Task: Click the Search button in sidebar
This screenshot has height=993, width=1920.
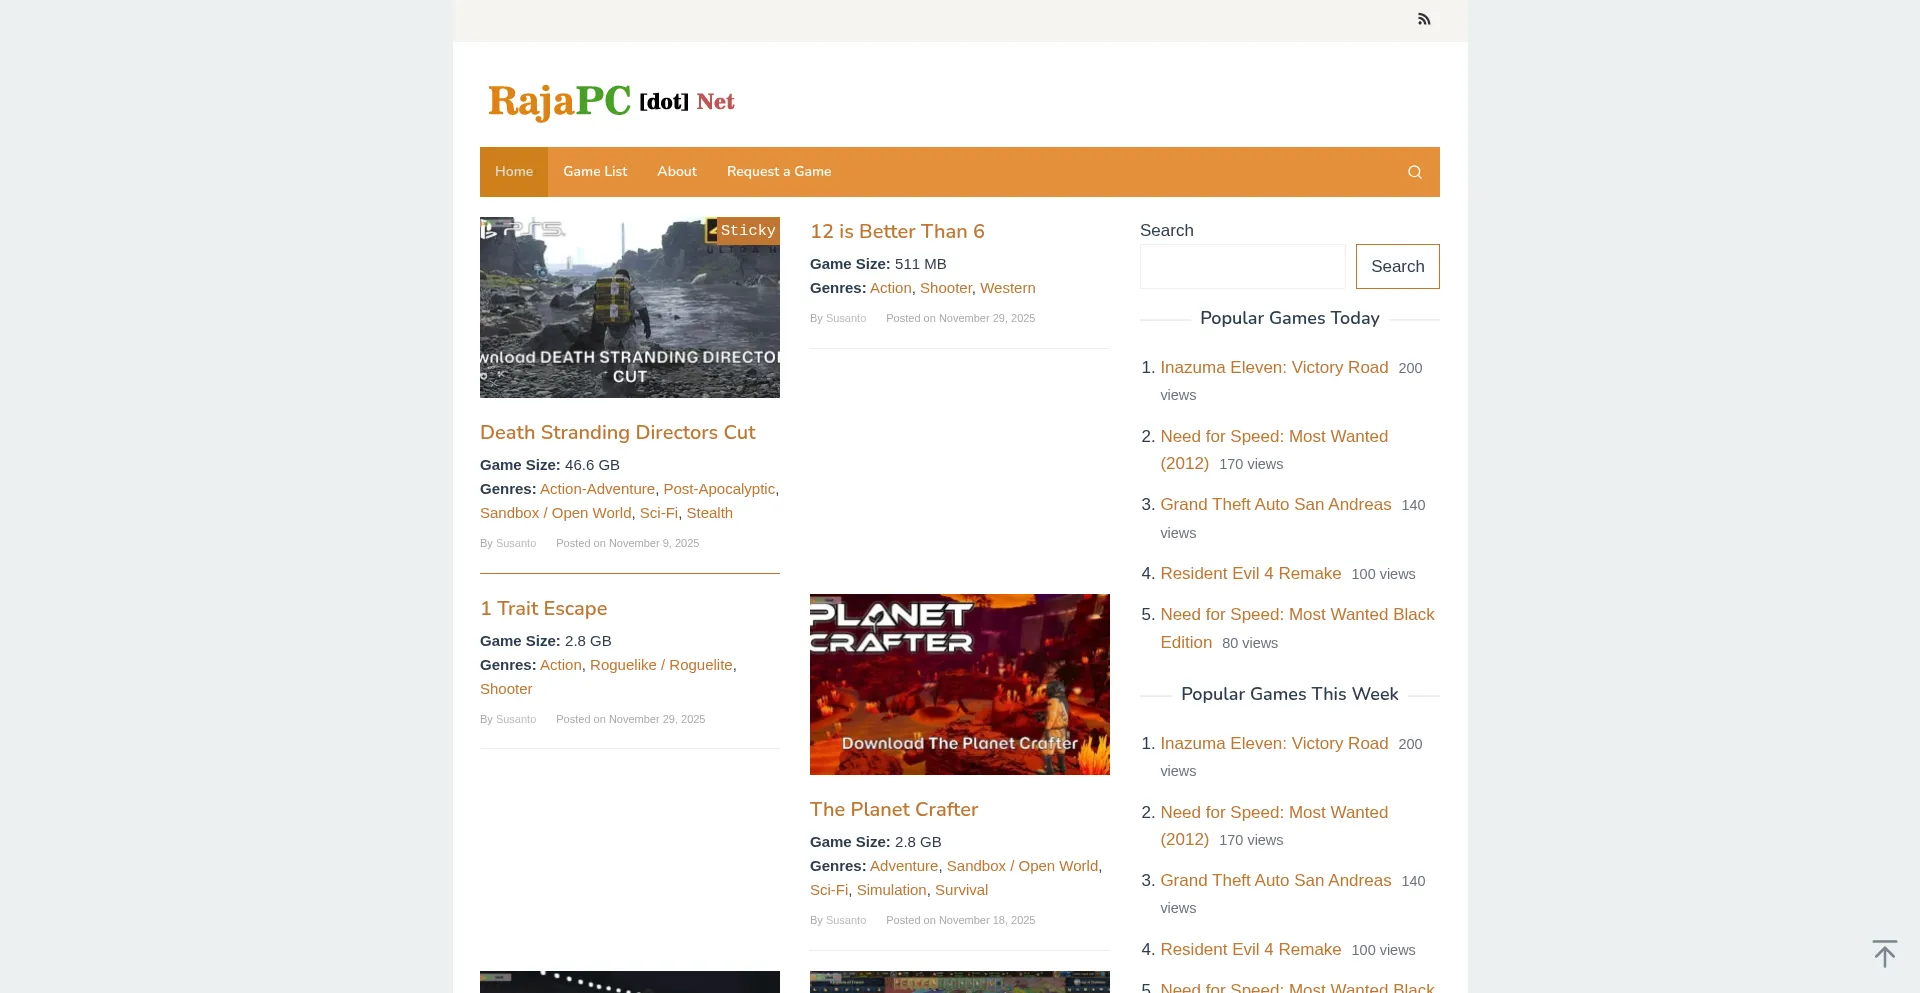Action: pos(1397,266)
